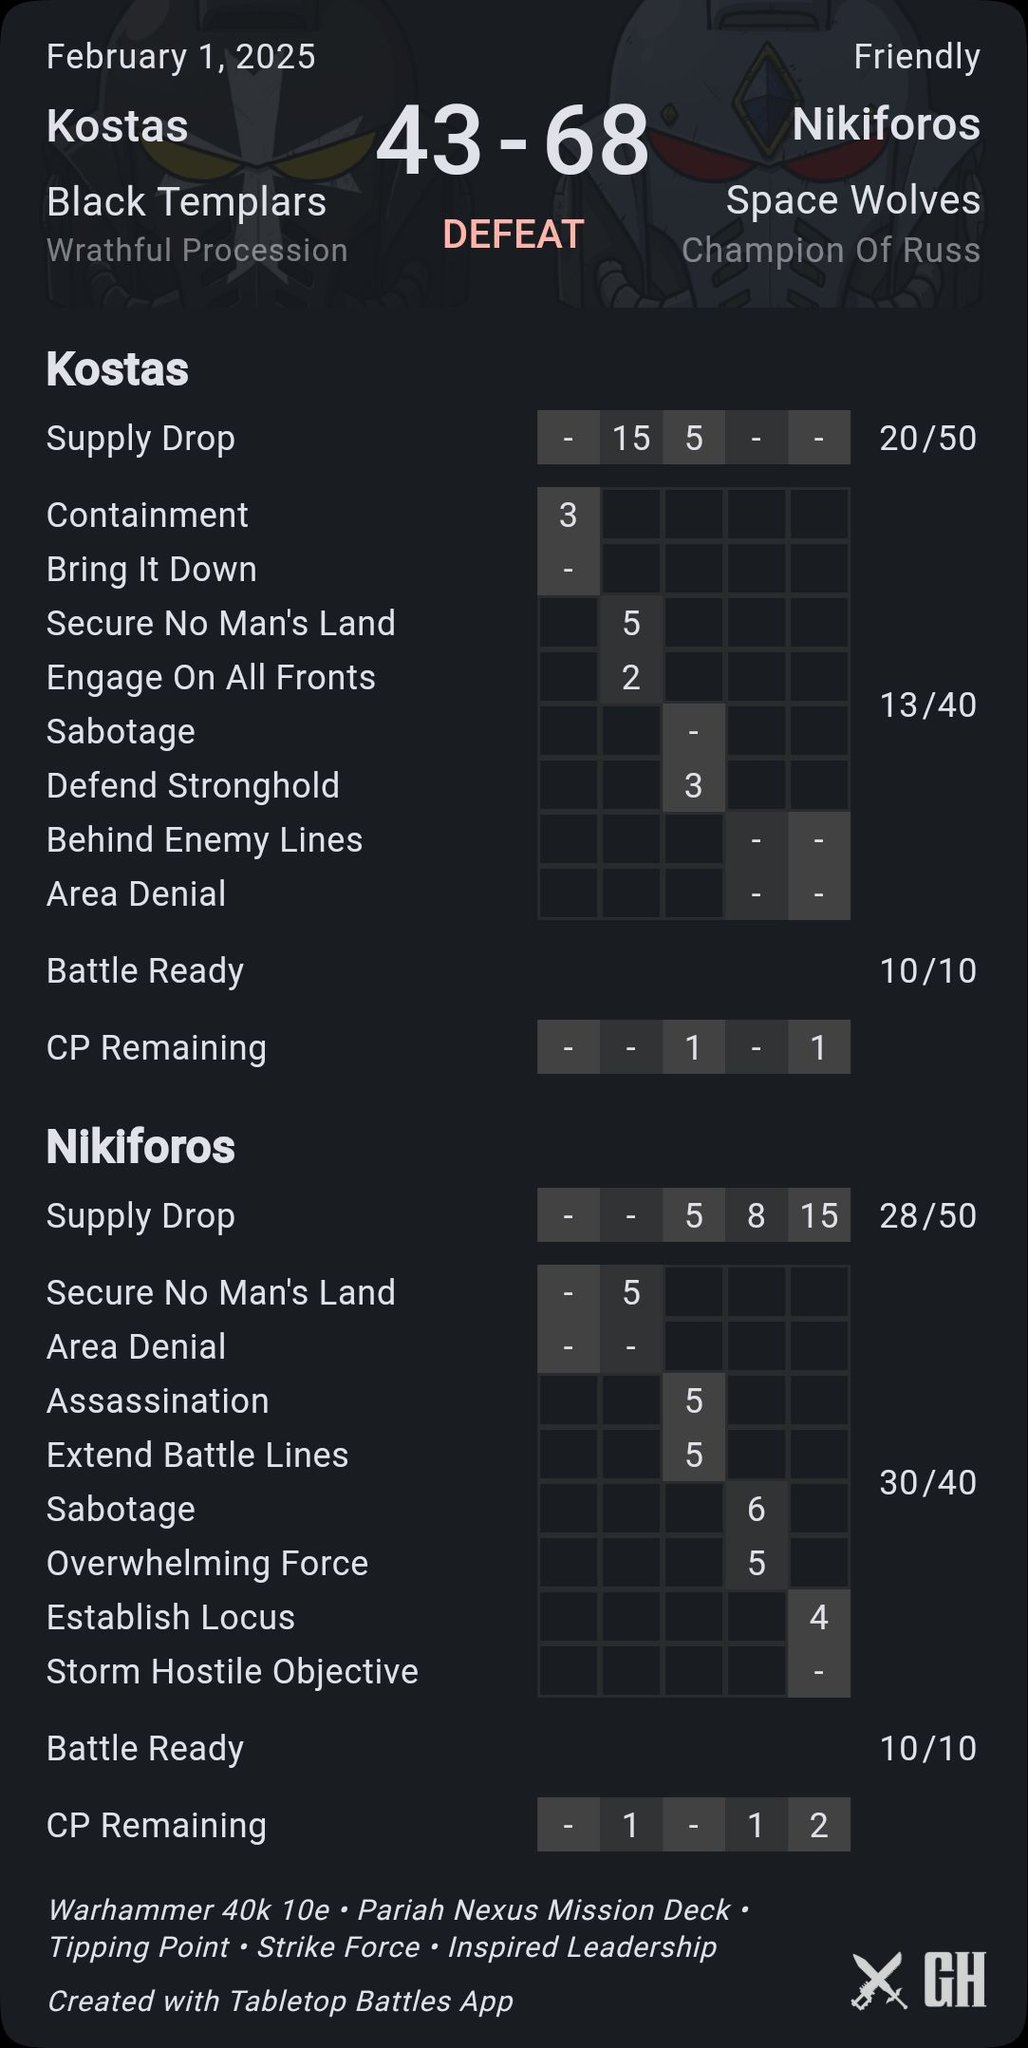Click Kostas's Supply Drop cell showing 15
This screenshot has width=1028, height=2048.
click(631, 438)
